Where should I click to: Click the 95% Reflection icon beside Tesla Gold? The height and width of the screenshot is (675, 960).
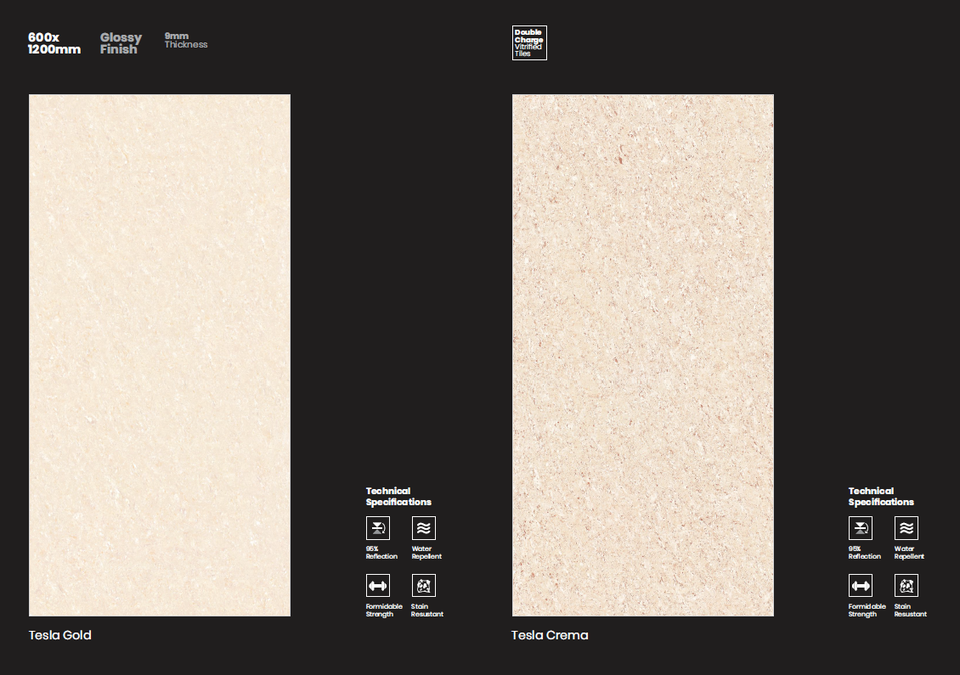coord(378,528)
